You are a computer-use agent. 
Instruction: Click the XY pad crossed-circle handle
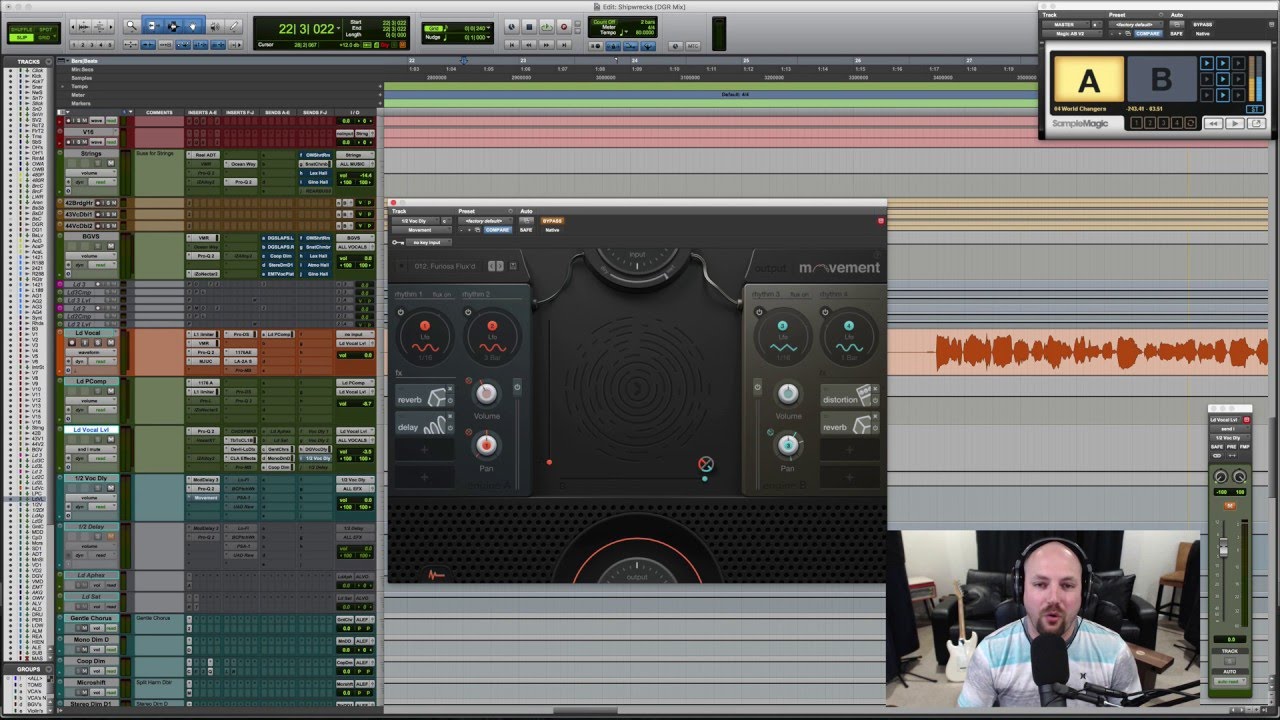pos(705,464)
